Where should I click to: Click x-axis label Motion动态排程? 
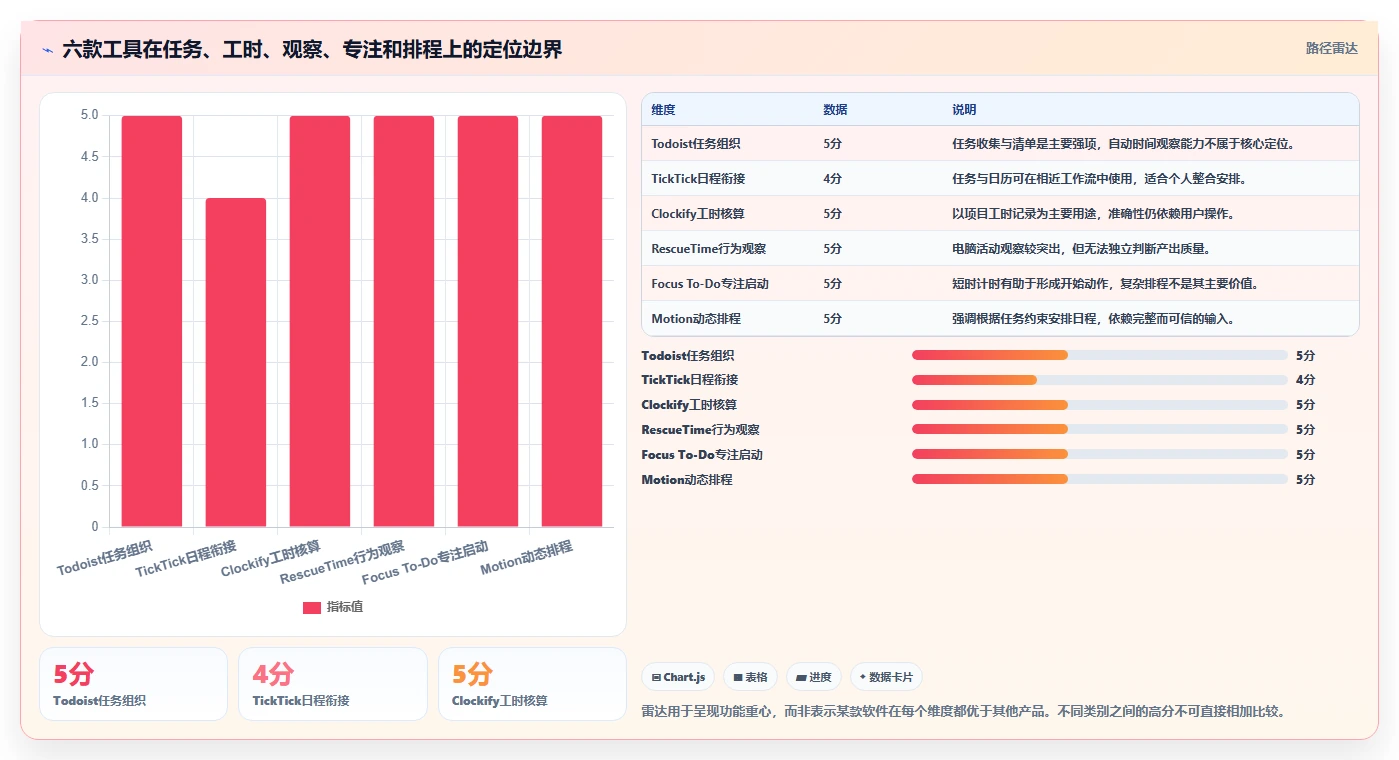point(526,558)
